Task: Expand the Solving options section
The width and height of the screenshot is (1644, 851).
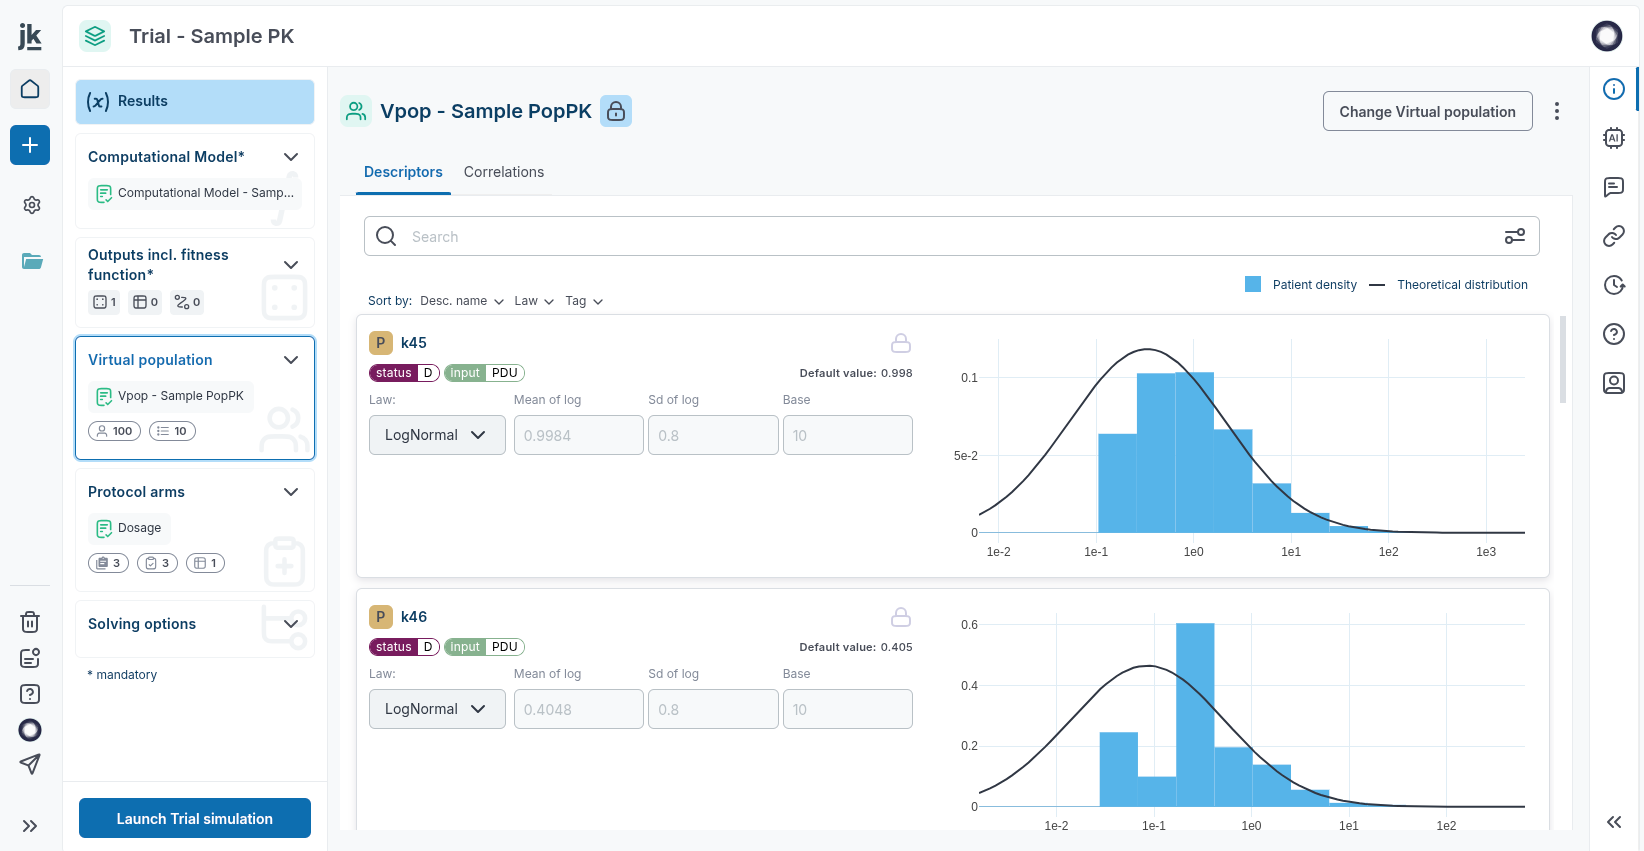Action: point(291,624)
